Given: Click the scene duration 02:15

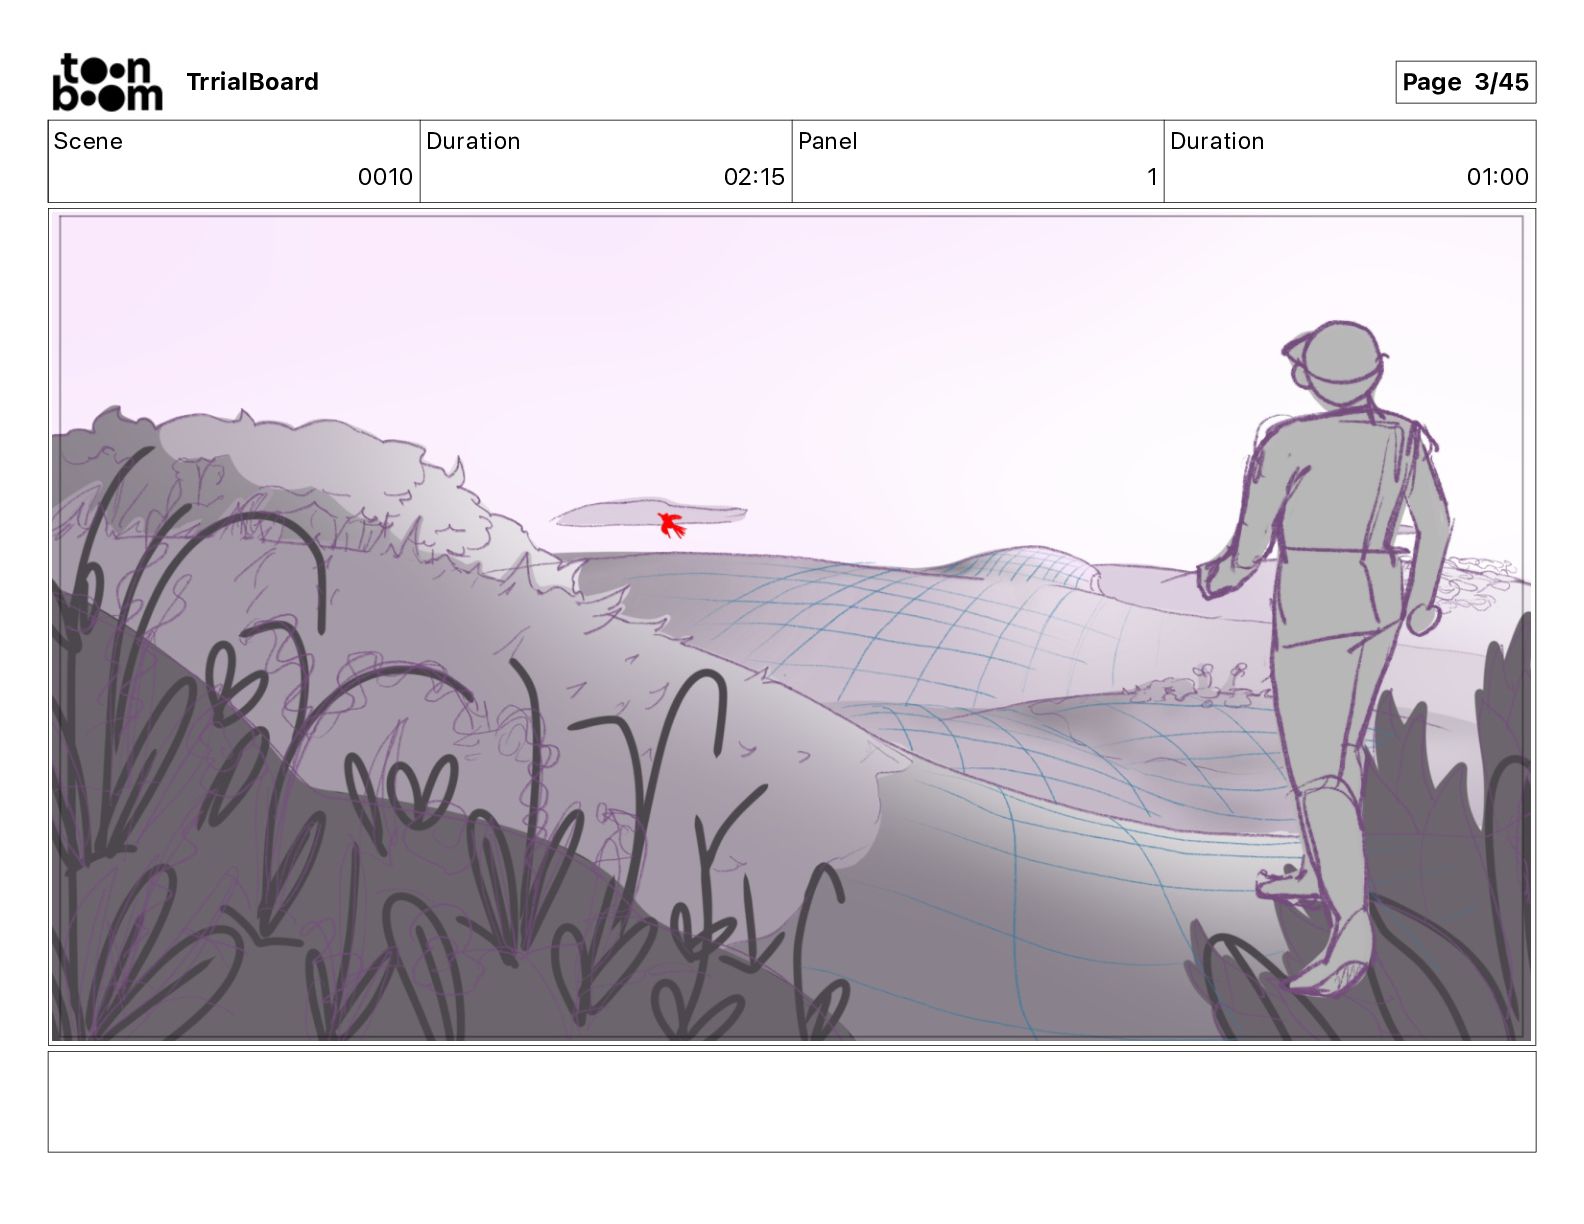Looking at the screenshot, I should click(x=754, y=177).
